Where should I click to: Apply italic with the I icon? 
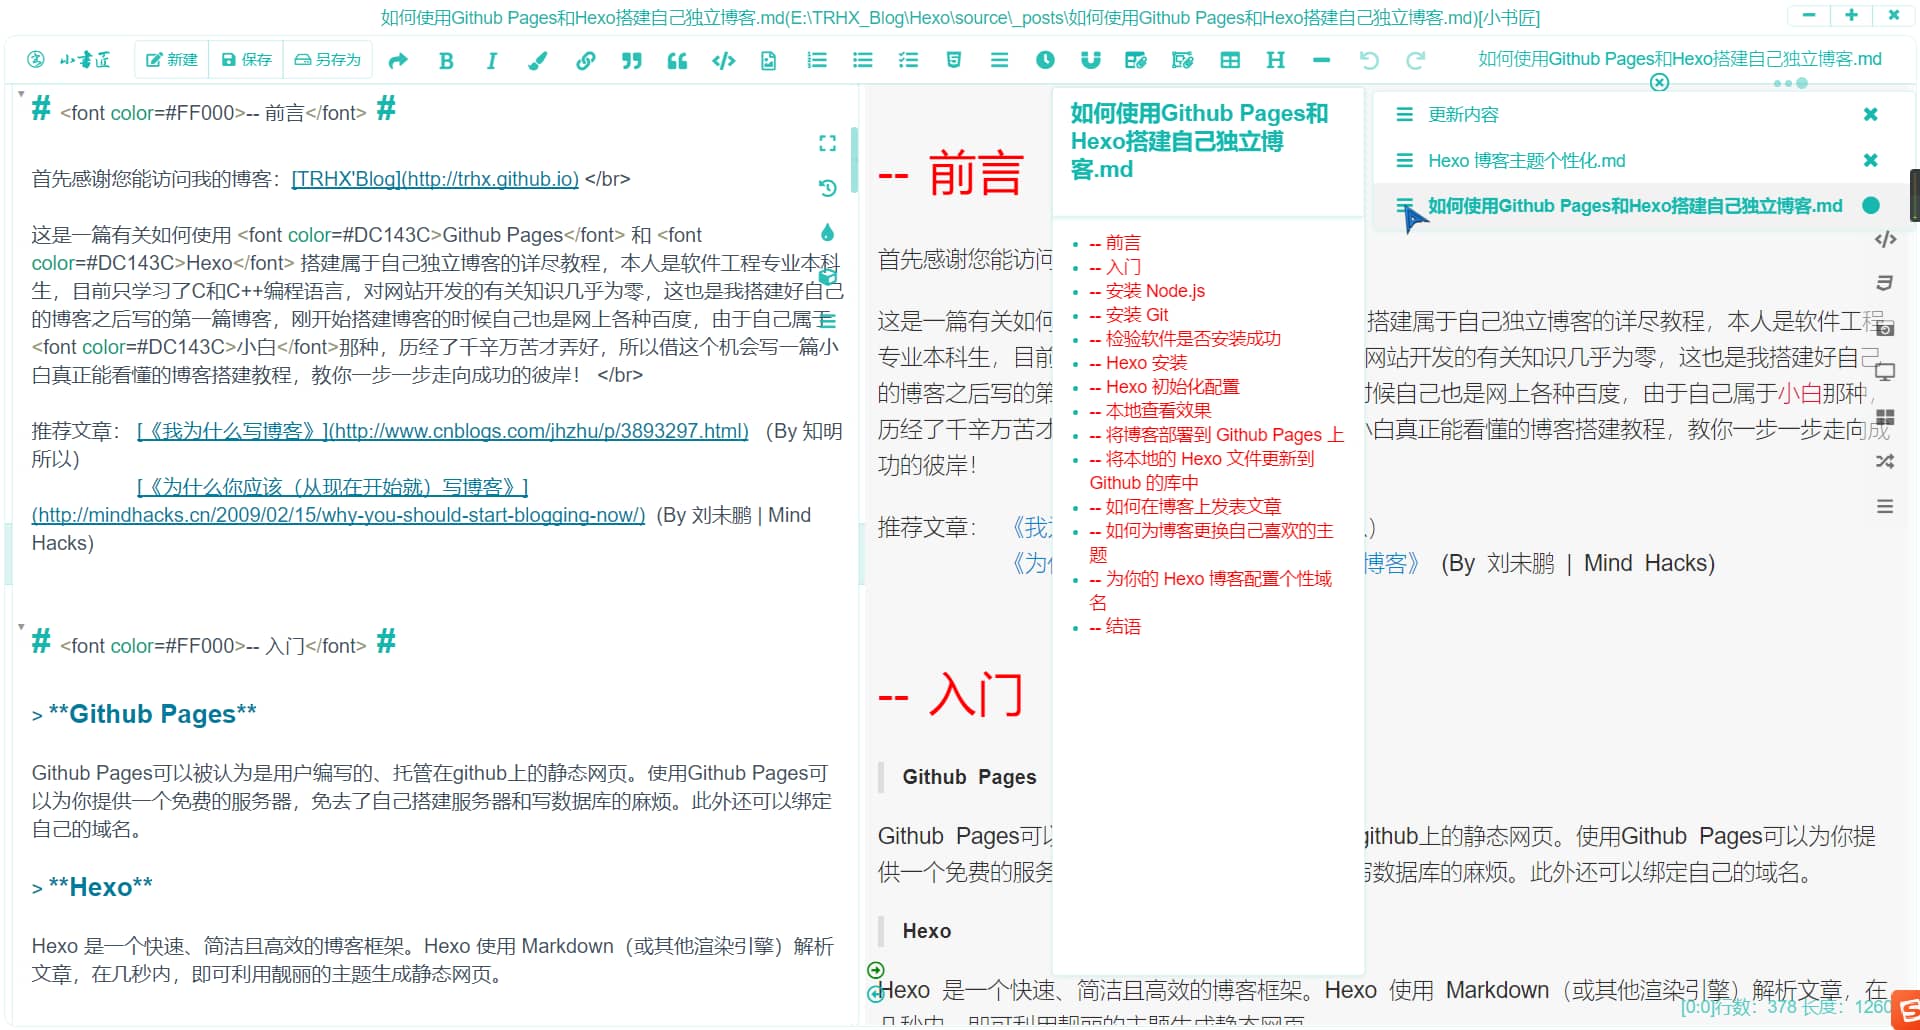491,61
